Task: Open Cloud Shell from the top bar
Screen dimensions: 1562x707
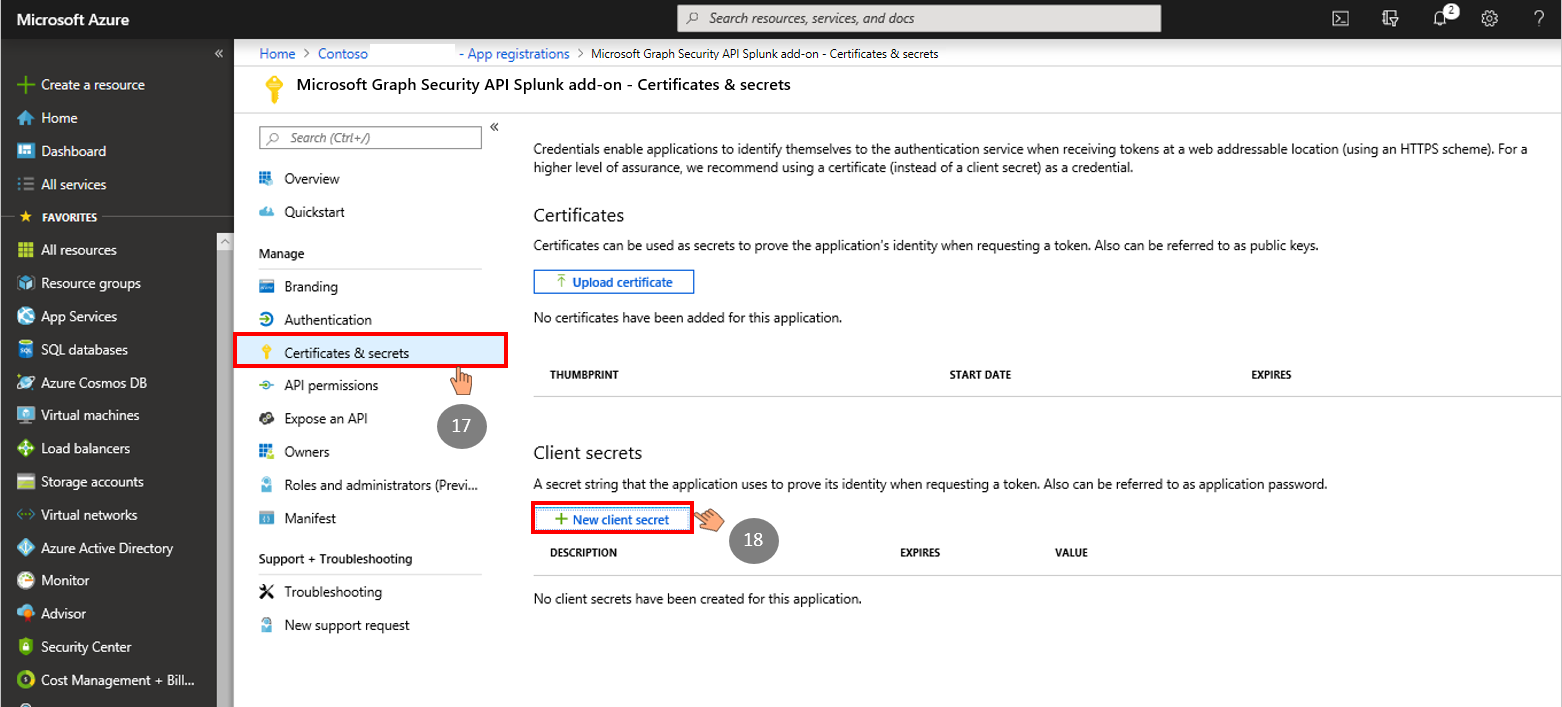Action: [1340, 18]
